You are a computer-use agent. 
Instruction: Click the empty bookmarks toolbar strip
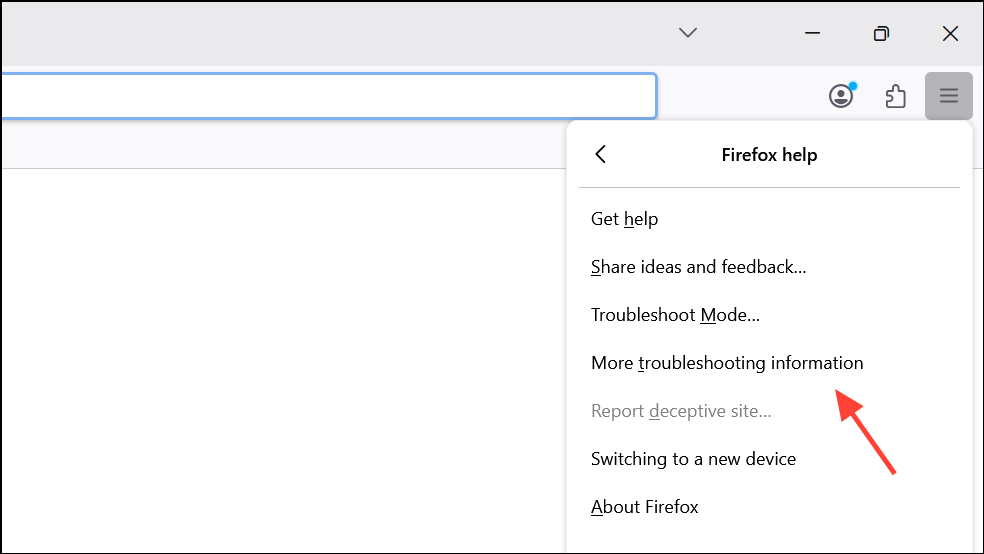click(280, 145)
